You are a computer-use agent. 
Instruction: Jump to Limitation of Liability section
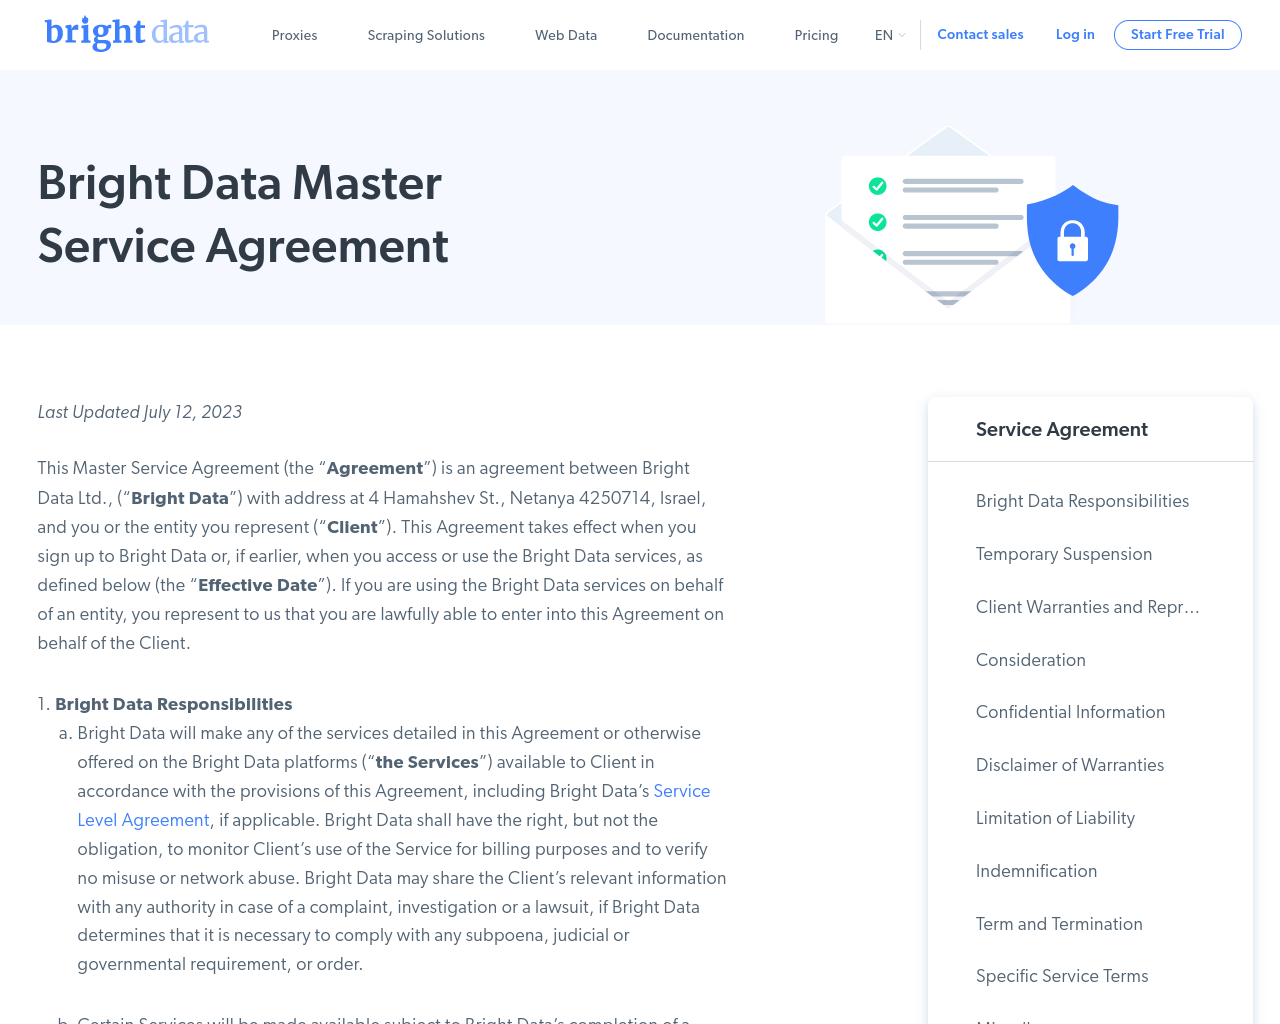tap(1055, 818)
